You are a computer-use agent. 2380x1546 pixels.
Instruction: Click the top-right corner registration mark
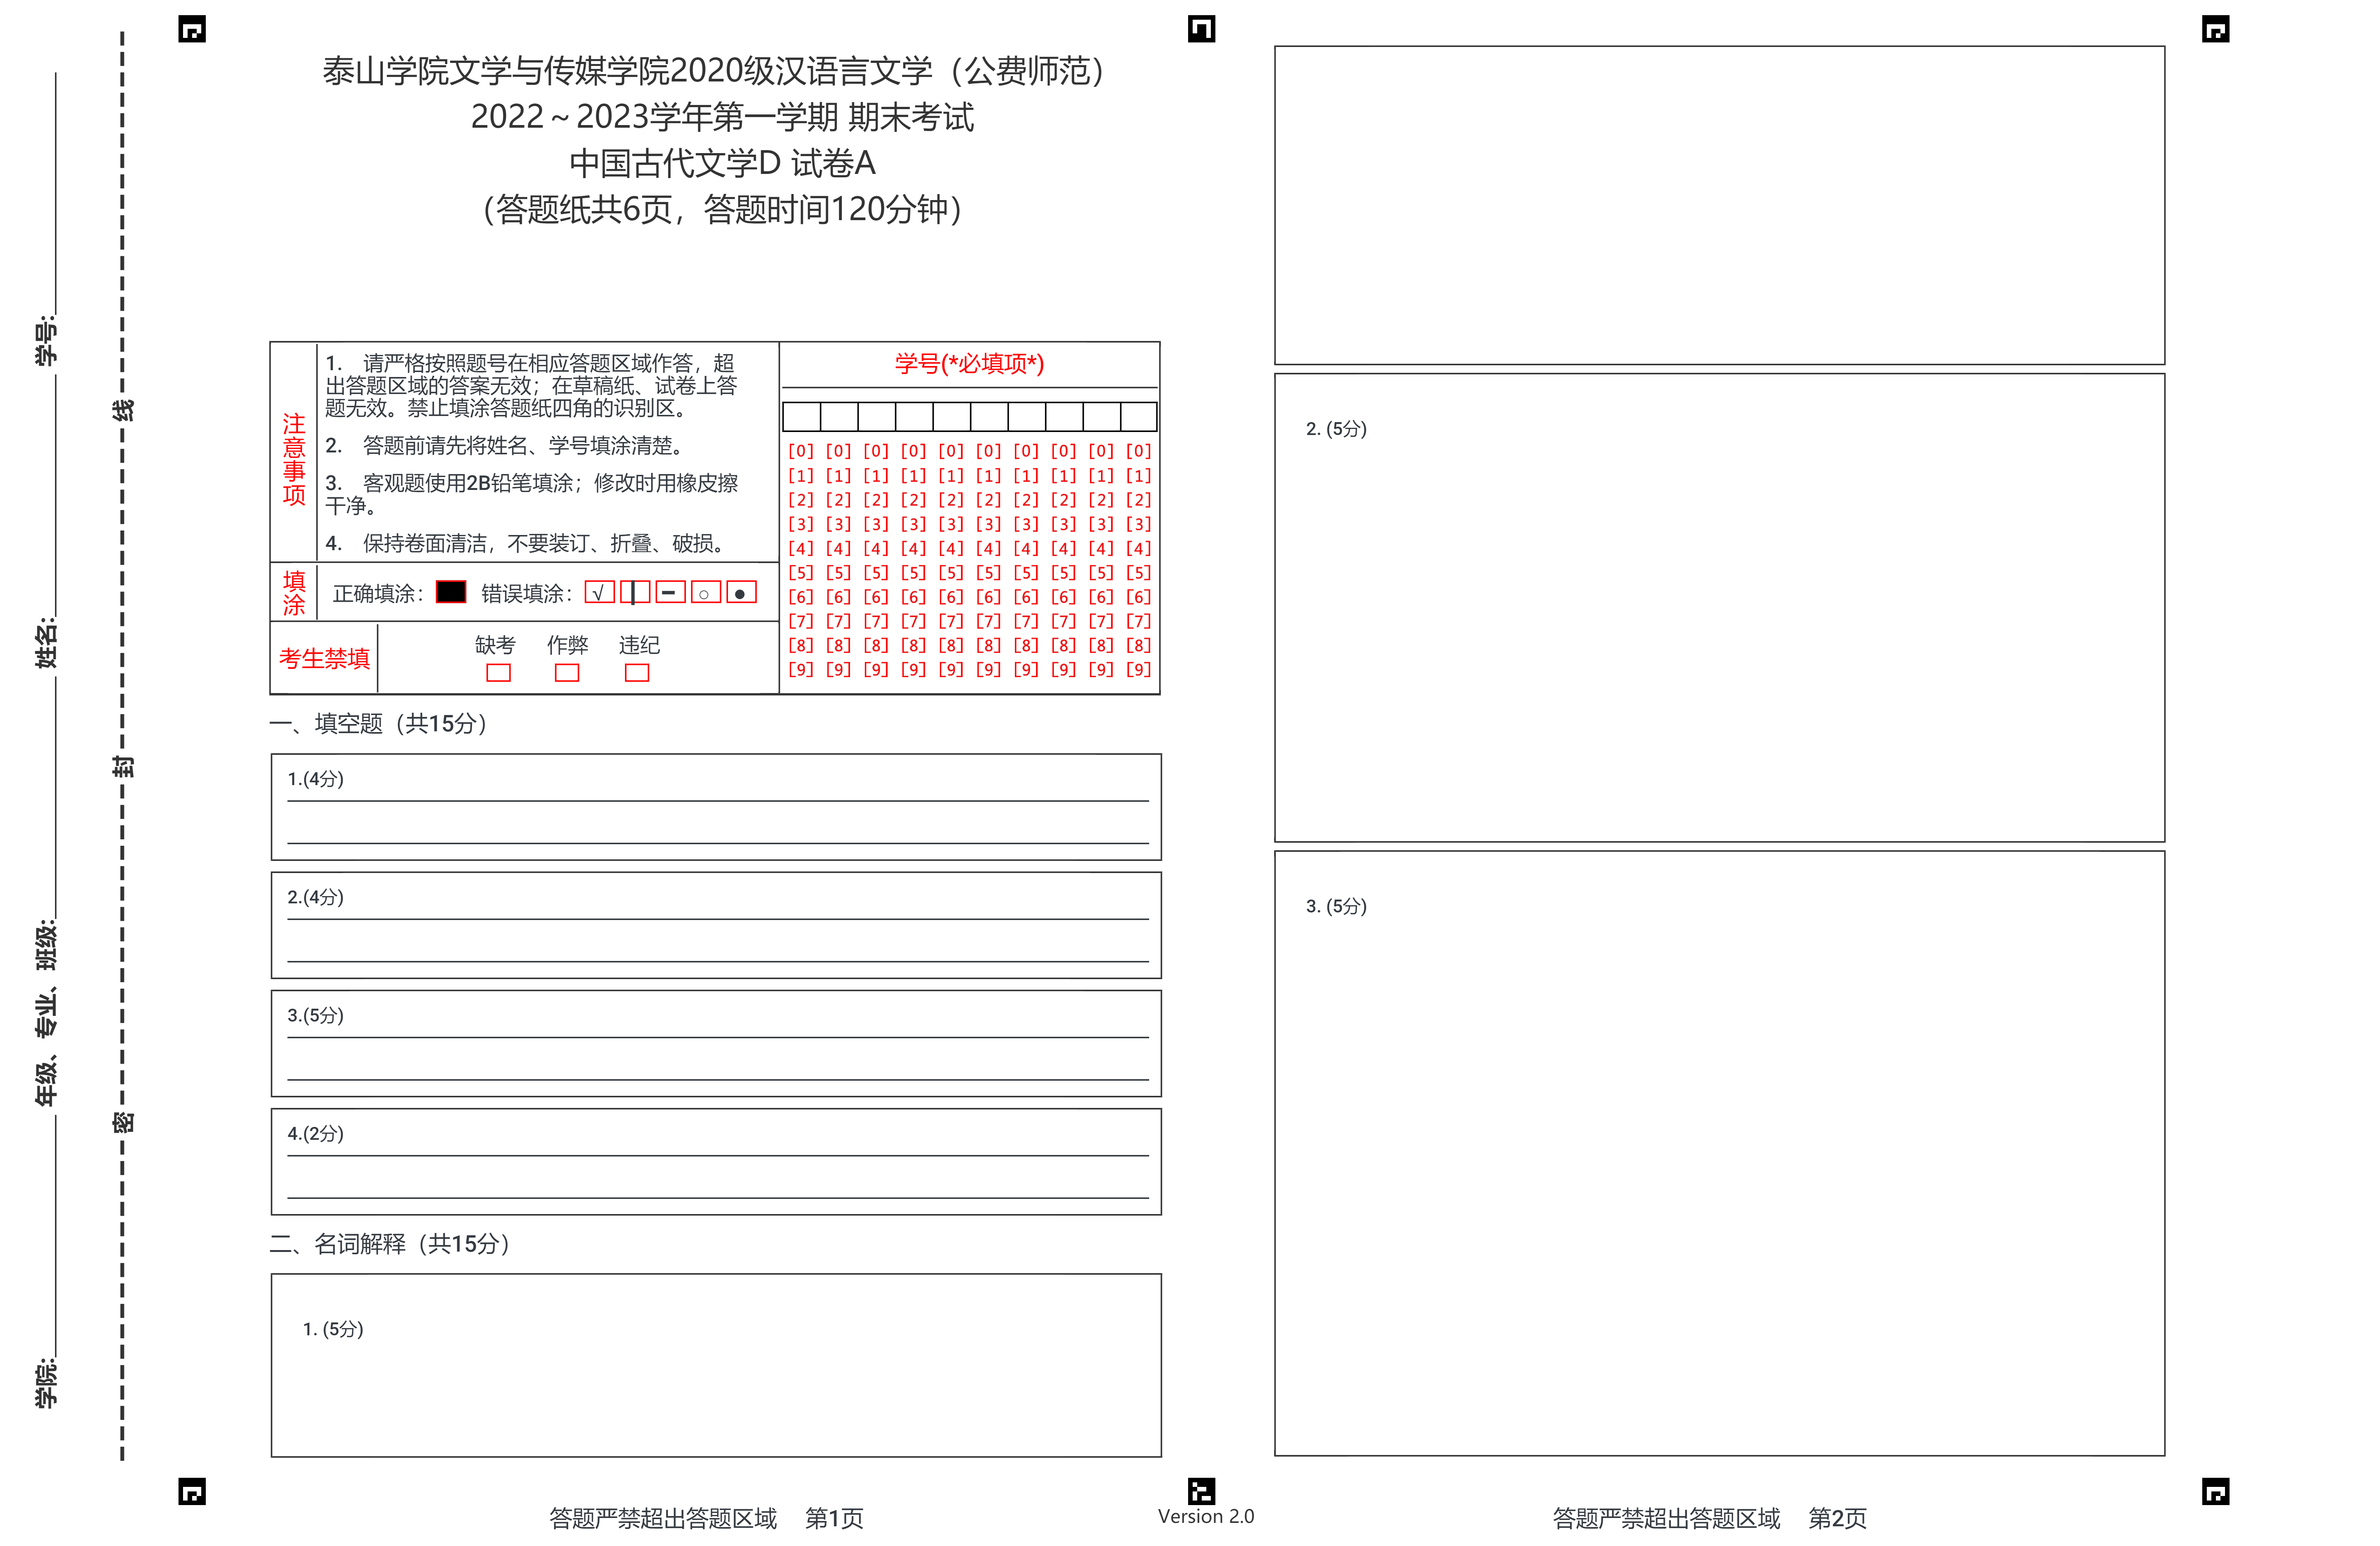[x=2216, y=29]
